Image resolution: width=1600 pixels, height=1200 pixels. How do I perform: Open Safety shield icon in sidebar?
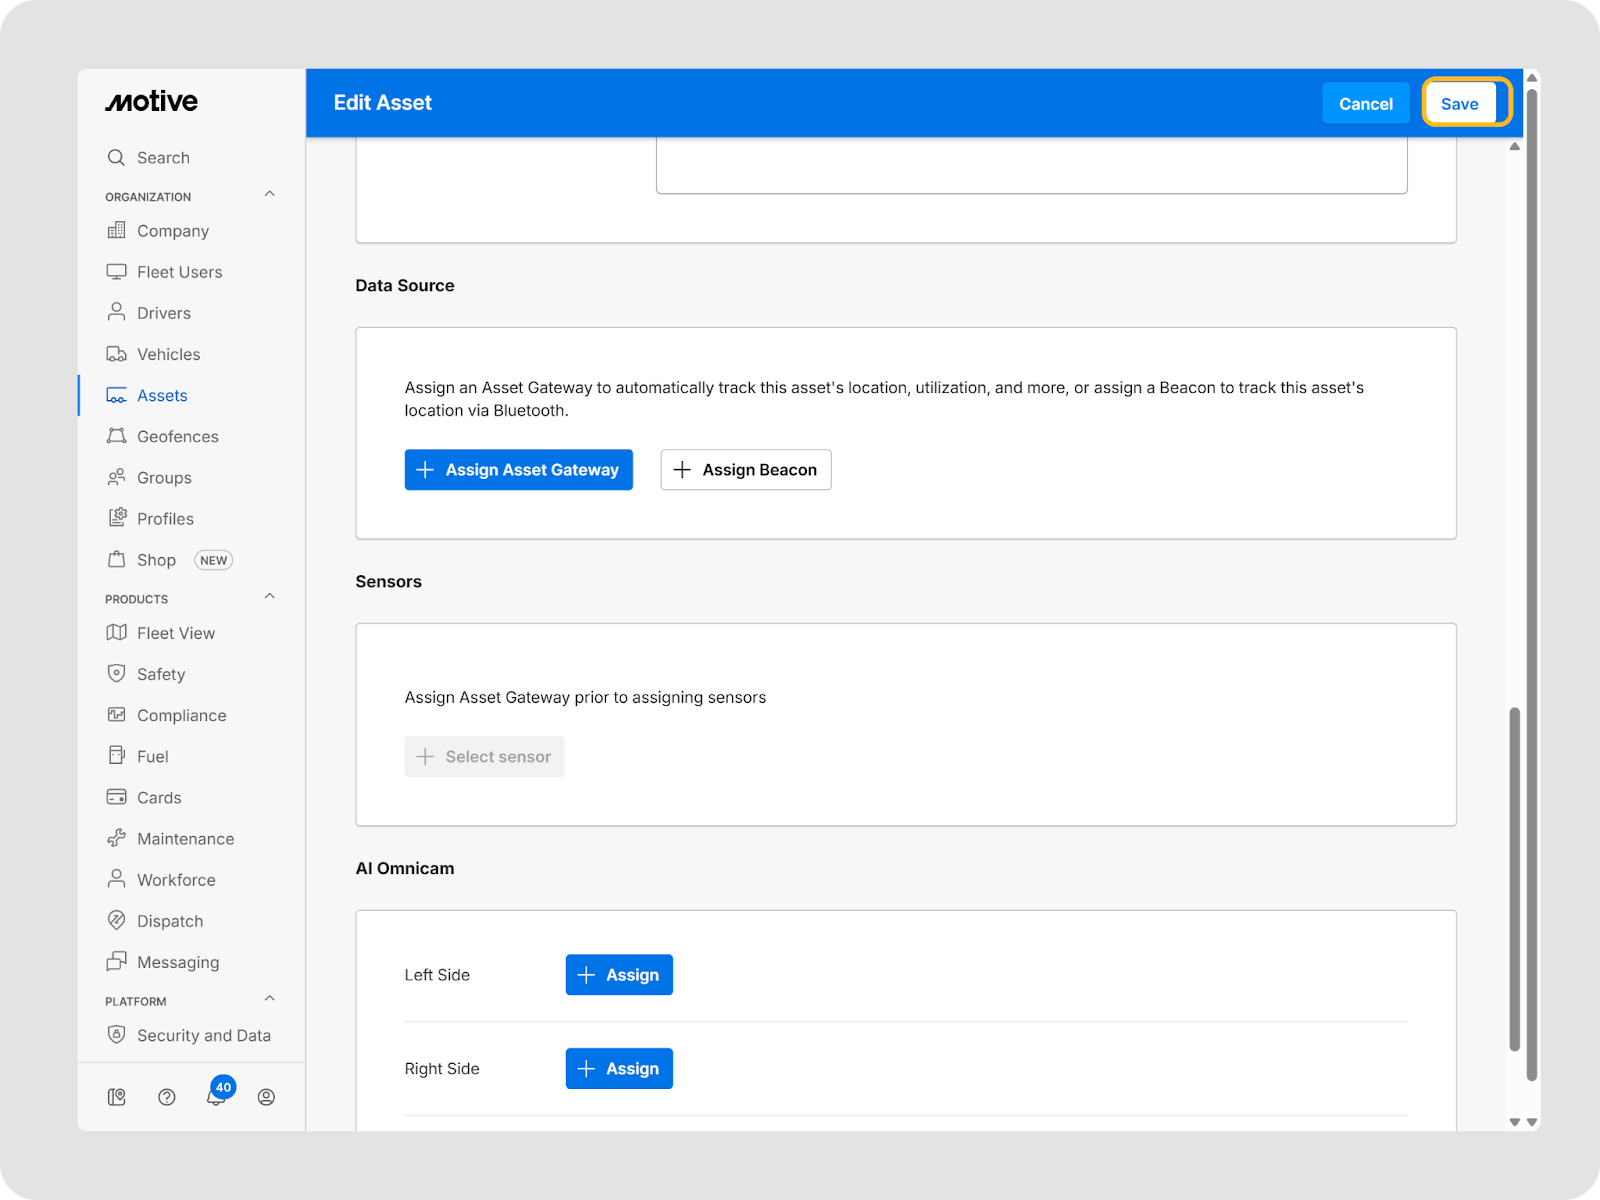117,674
